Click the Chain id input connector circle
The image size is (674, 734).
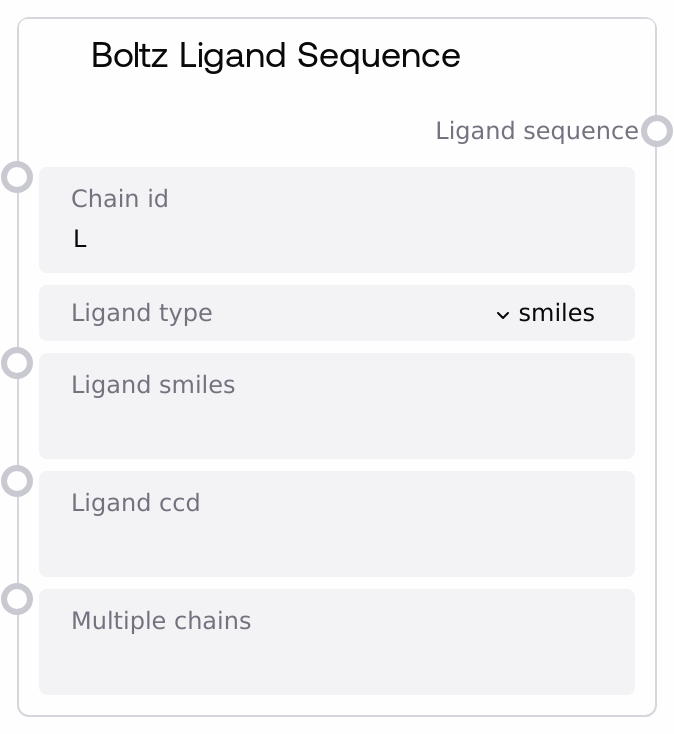point(17,177)
